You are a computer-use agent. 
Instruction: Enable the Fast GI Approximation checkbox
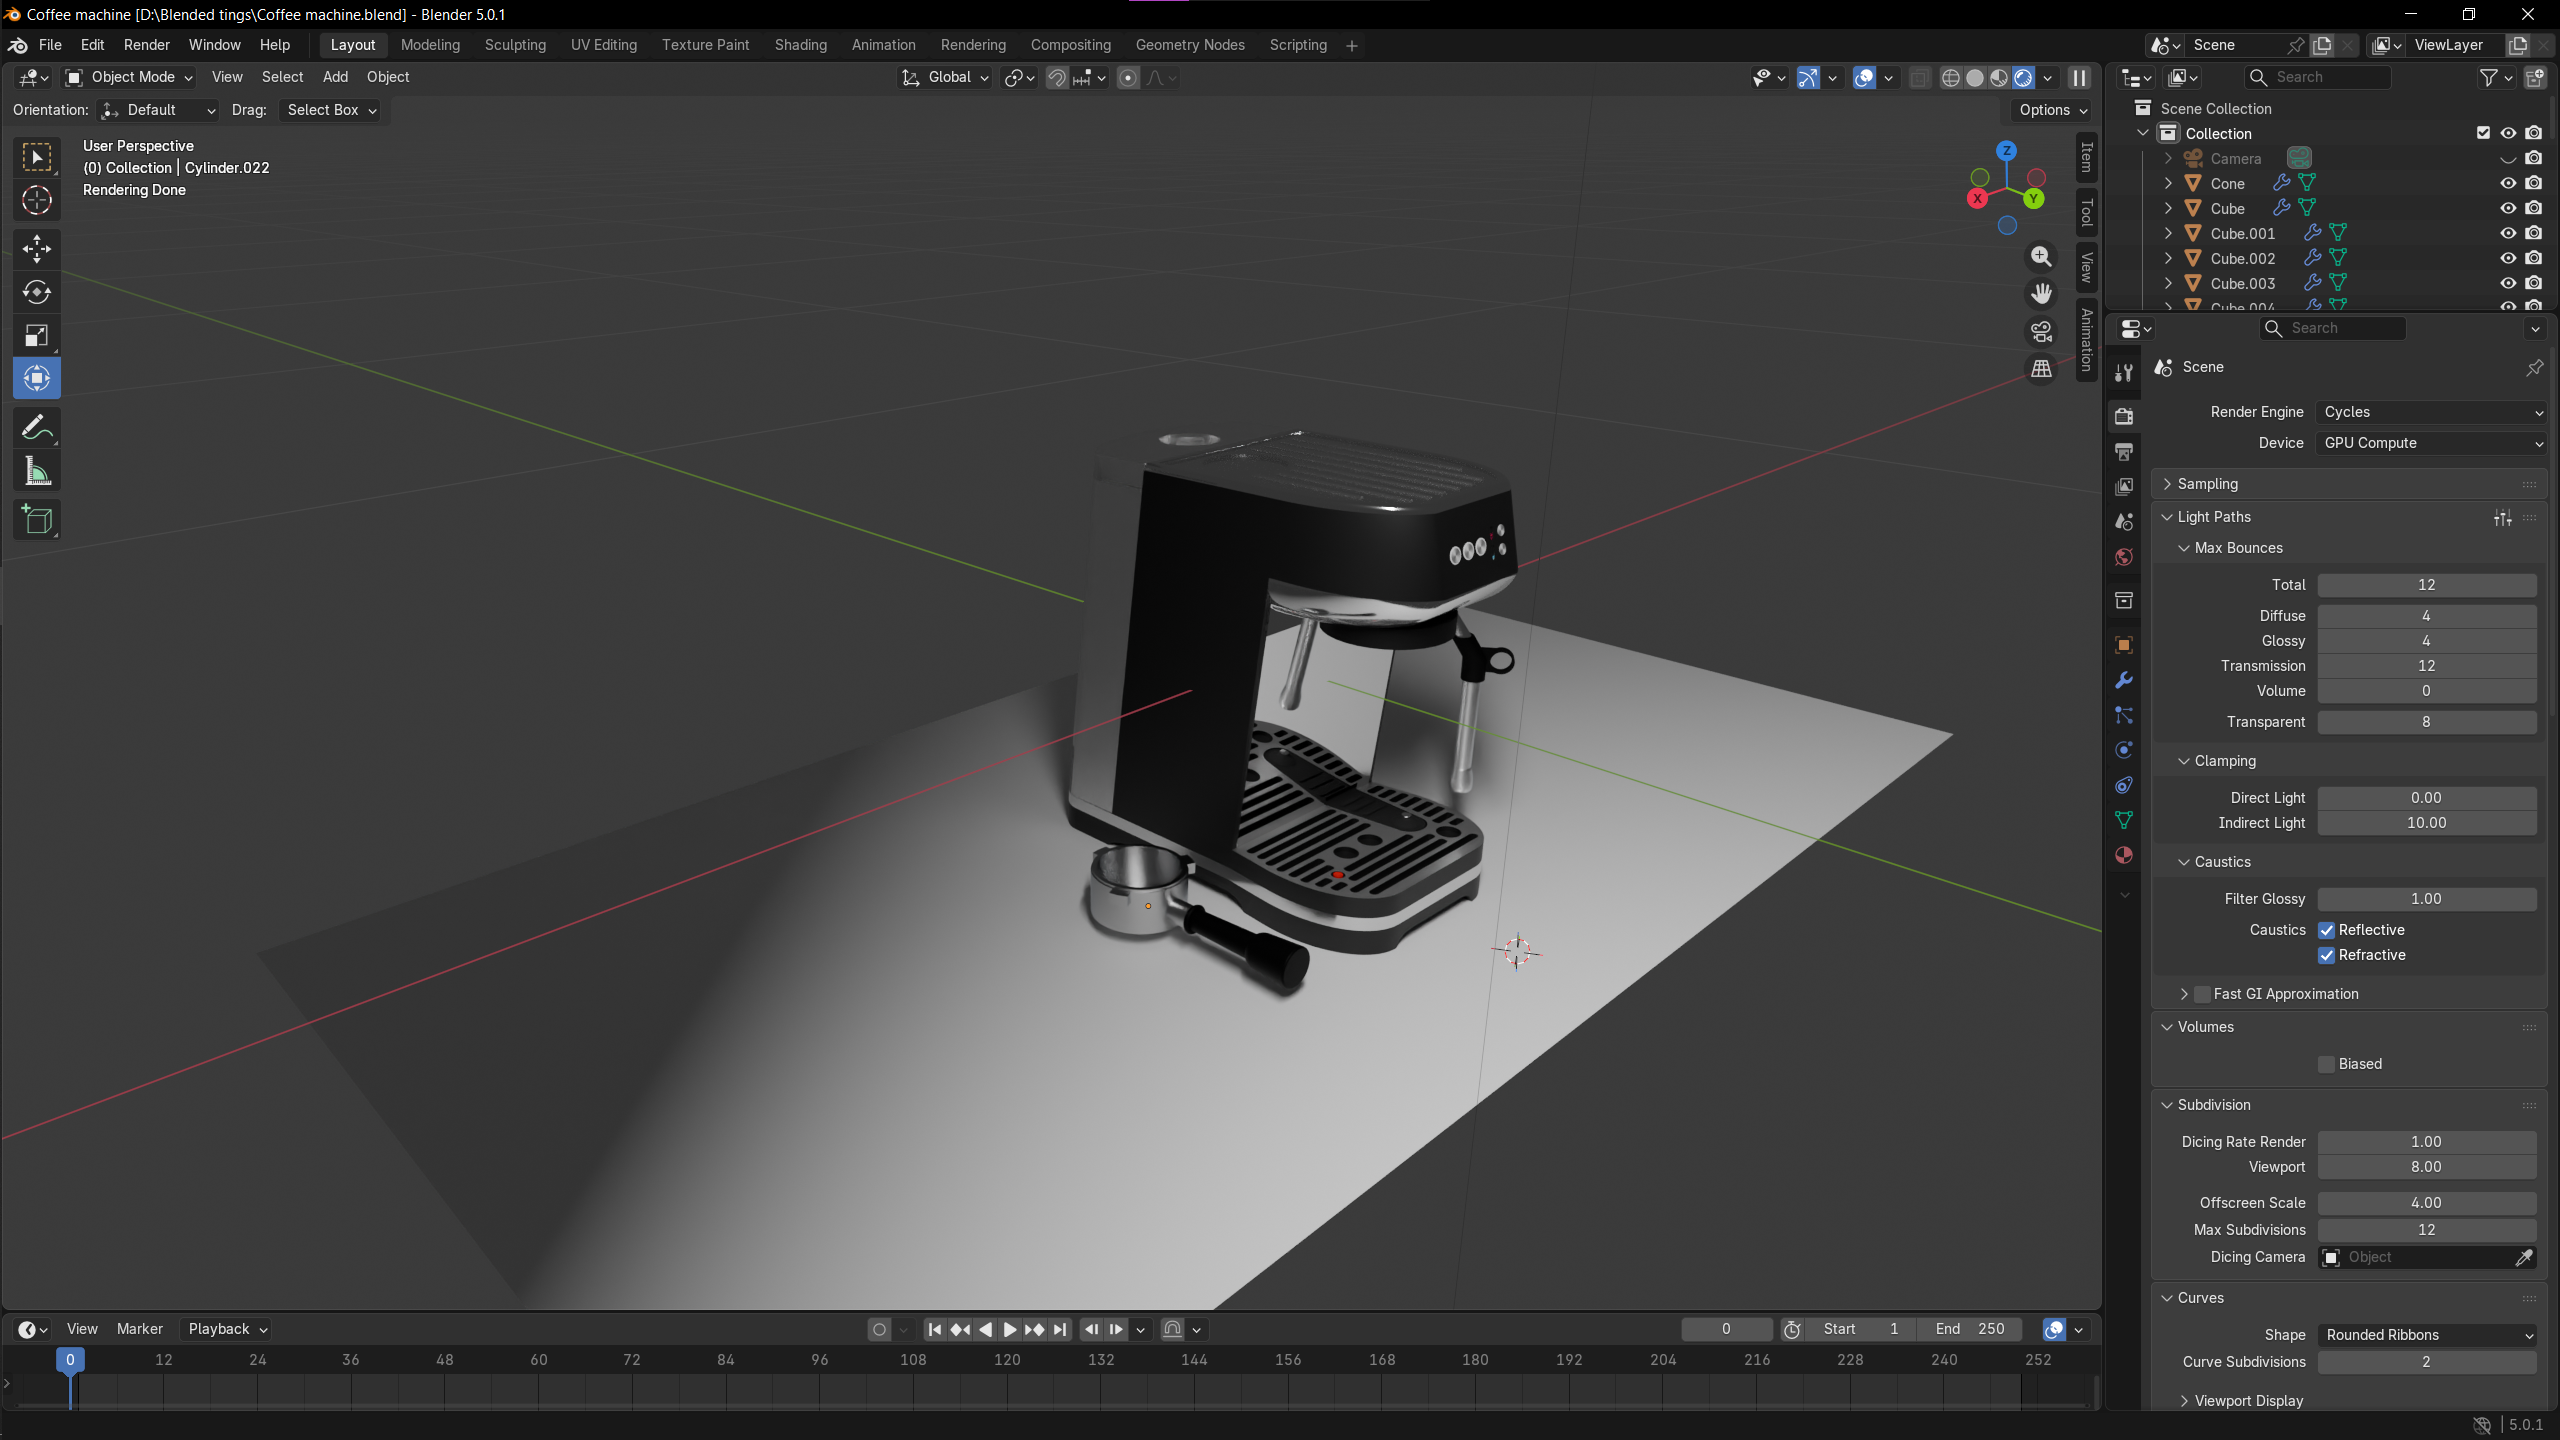2202,994
